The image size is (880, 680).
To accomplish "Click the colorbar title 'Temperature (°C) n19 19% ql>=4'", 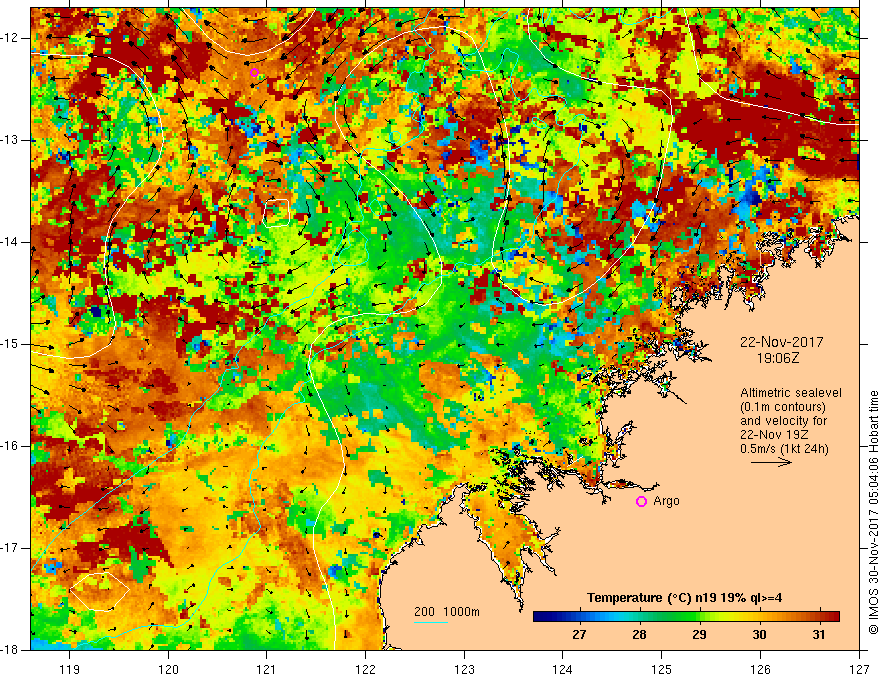I will (684, 598).
